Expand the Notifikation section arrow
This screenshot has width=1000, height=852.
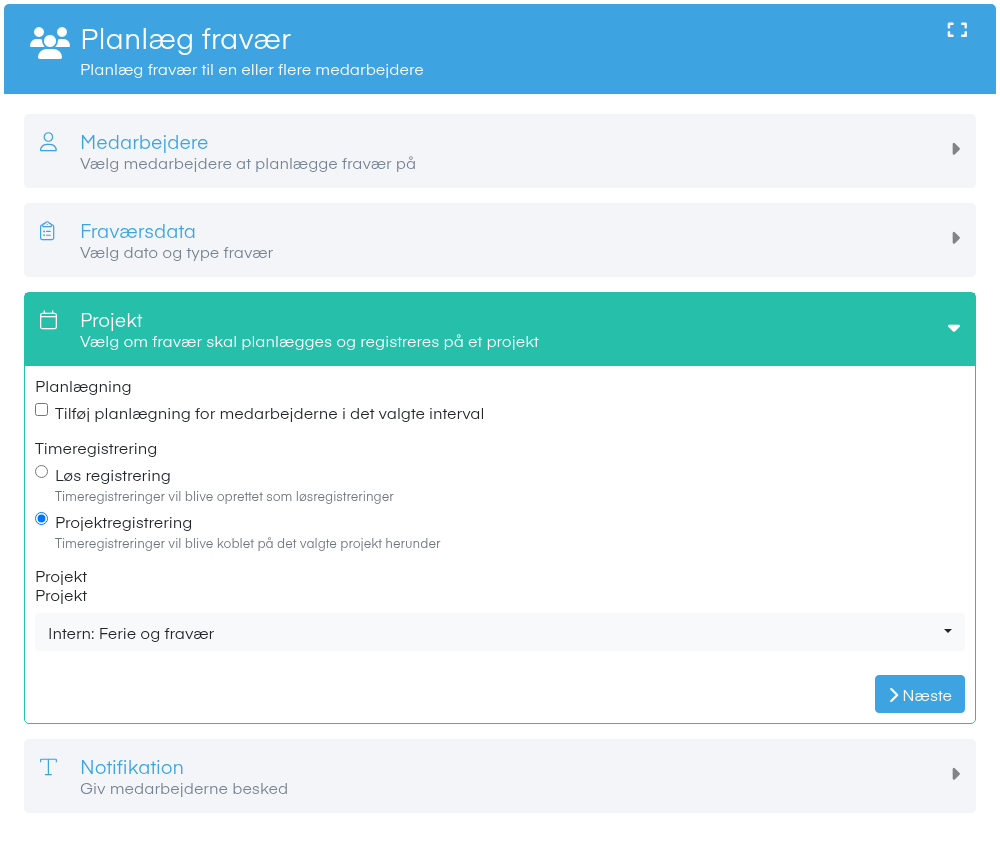955,774
